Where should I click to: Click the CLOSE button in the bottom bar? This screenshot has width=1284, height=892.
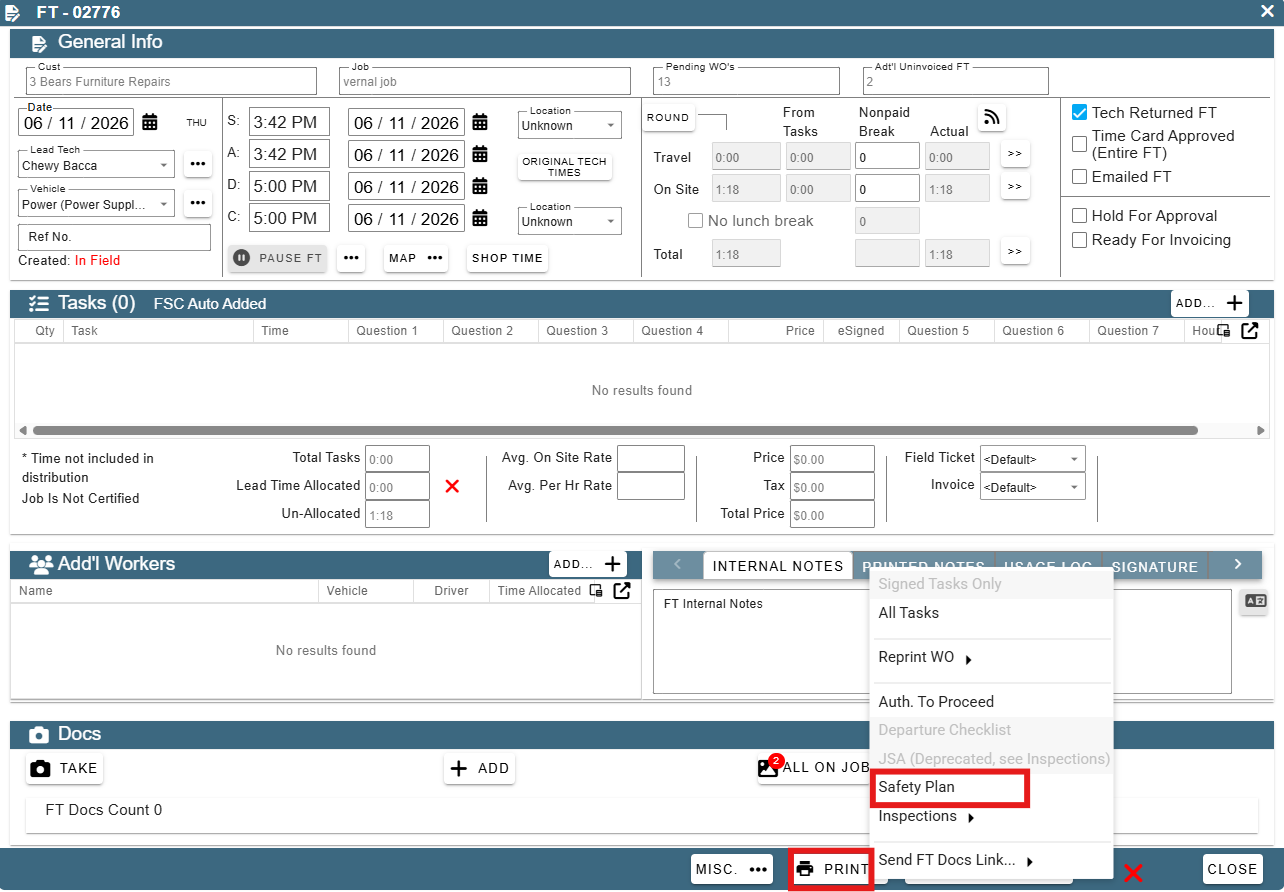tap(1232, 869)
